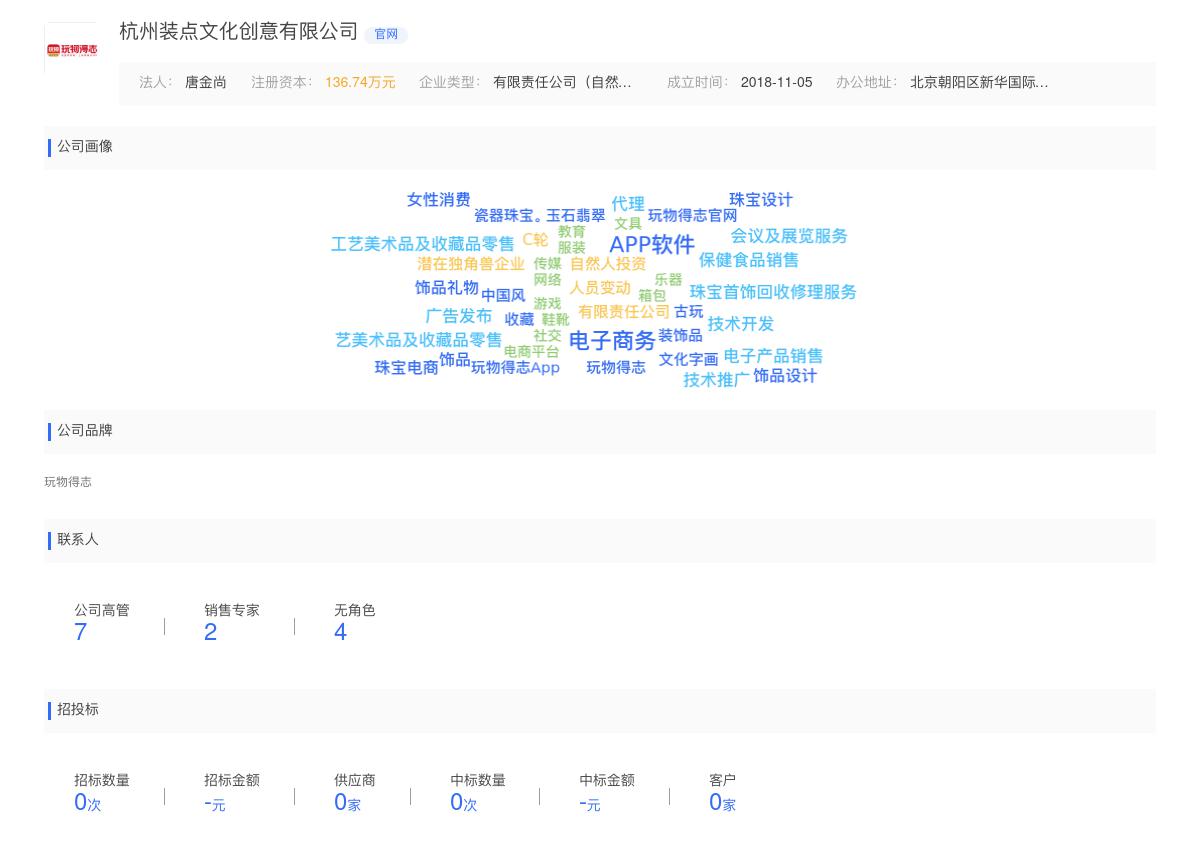Screen dimensions: 1200x861
Task: Click 中标金额 value -元
Action: pos(590,803)
